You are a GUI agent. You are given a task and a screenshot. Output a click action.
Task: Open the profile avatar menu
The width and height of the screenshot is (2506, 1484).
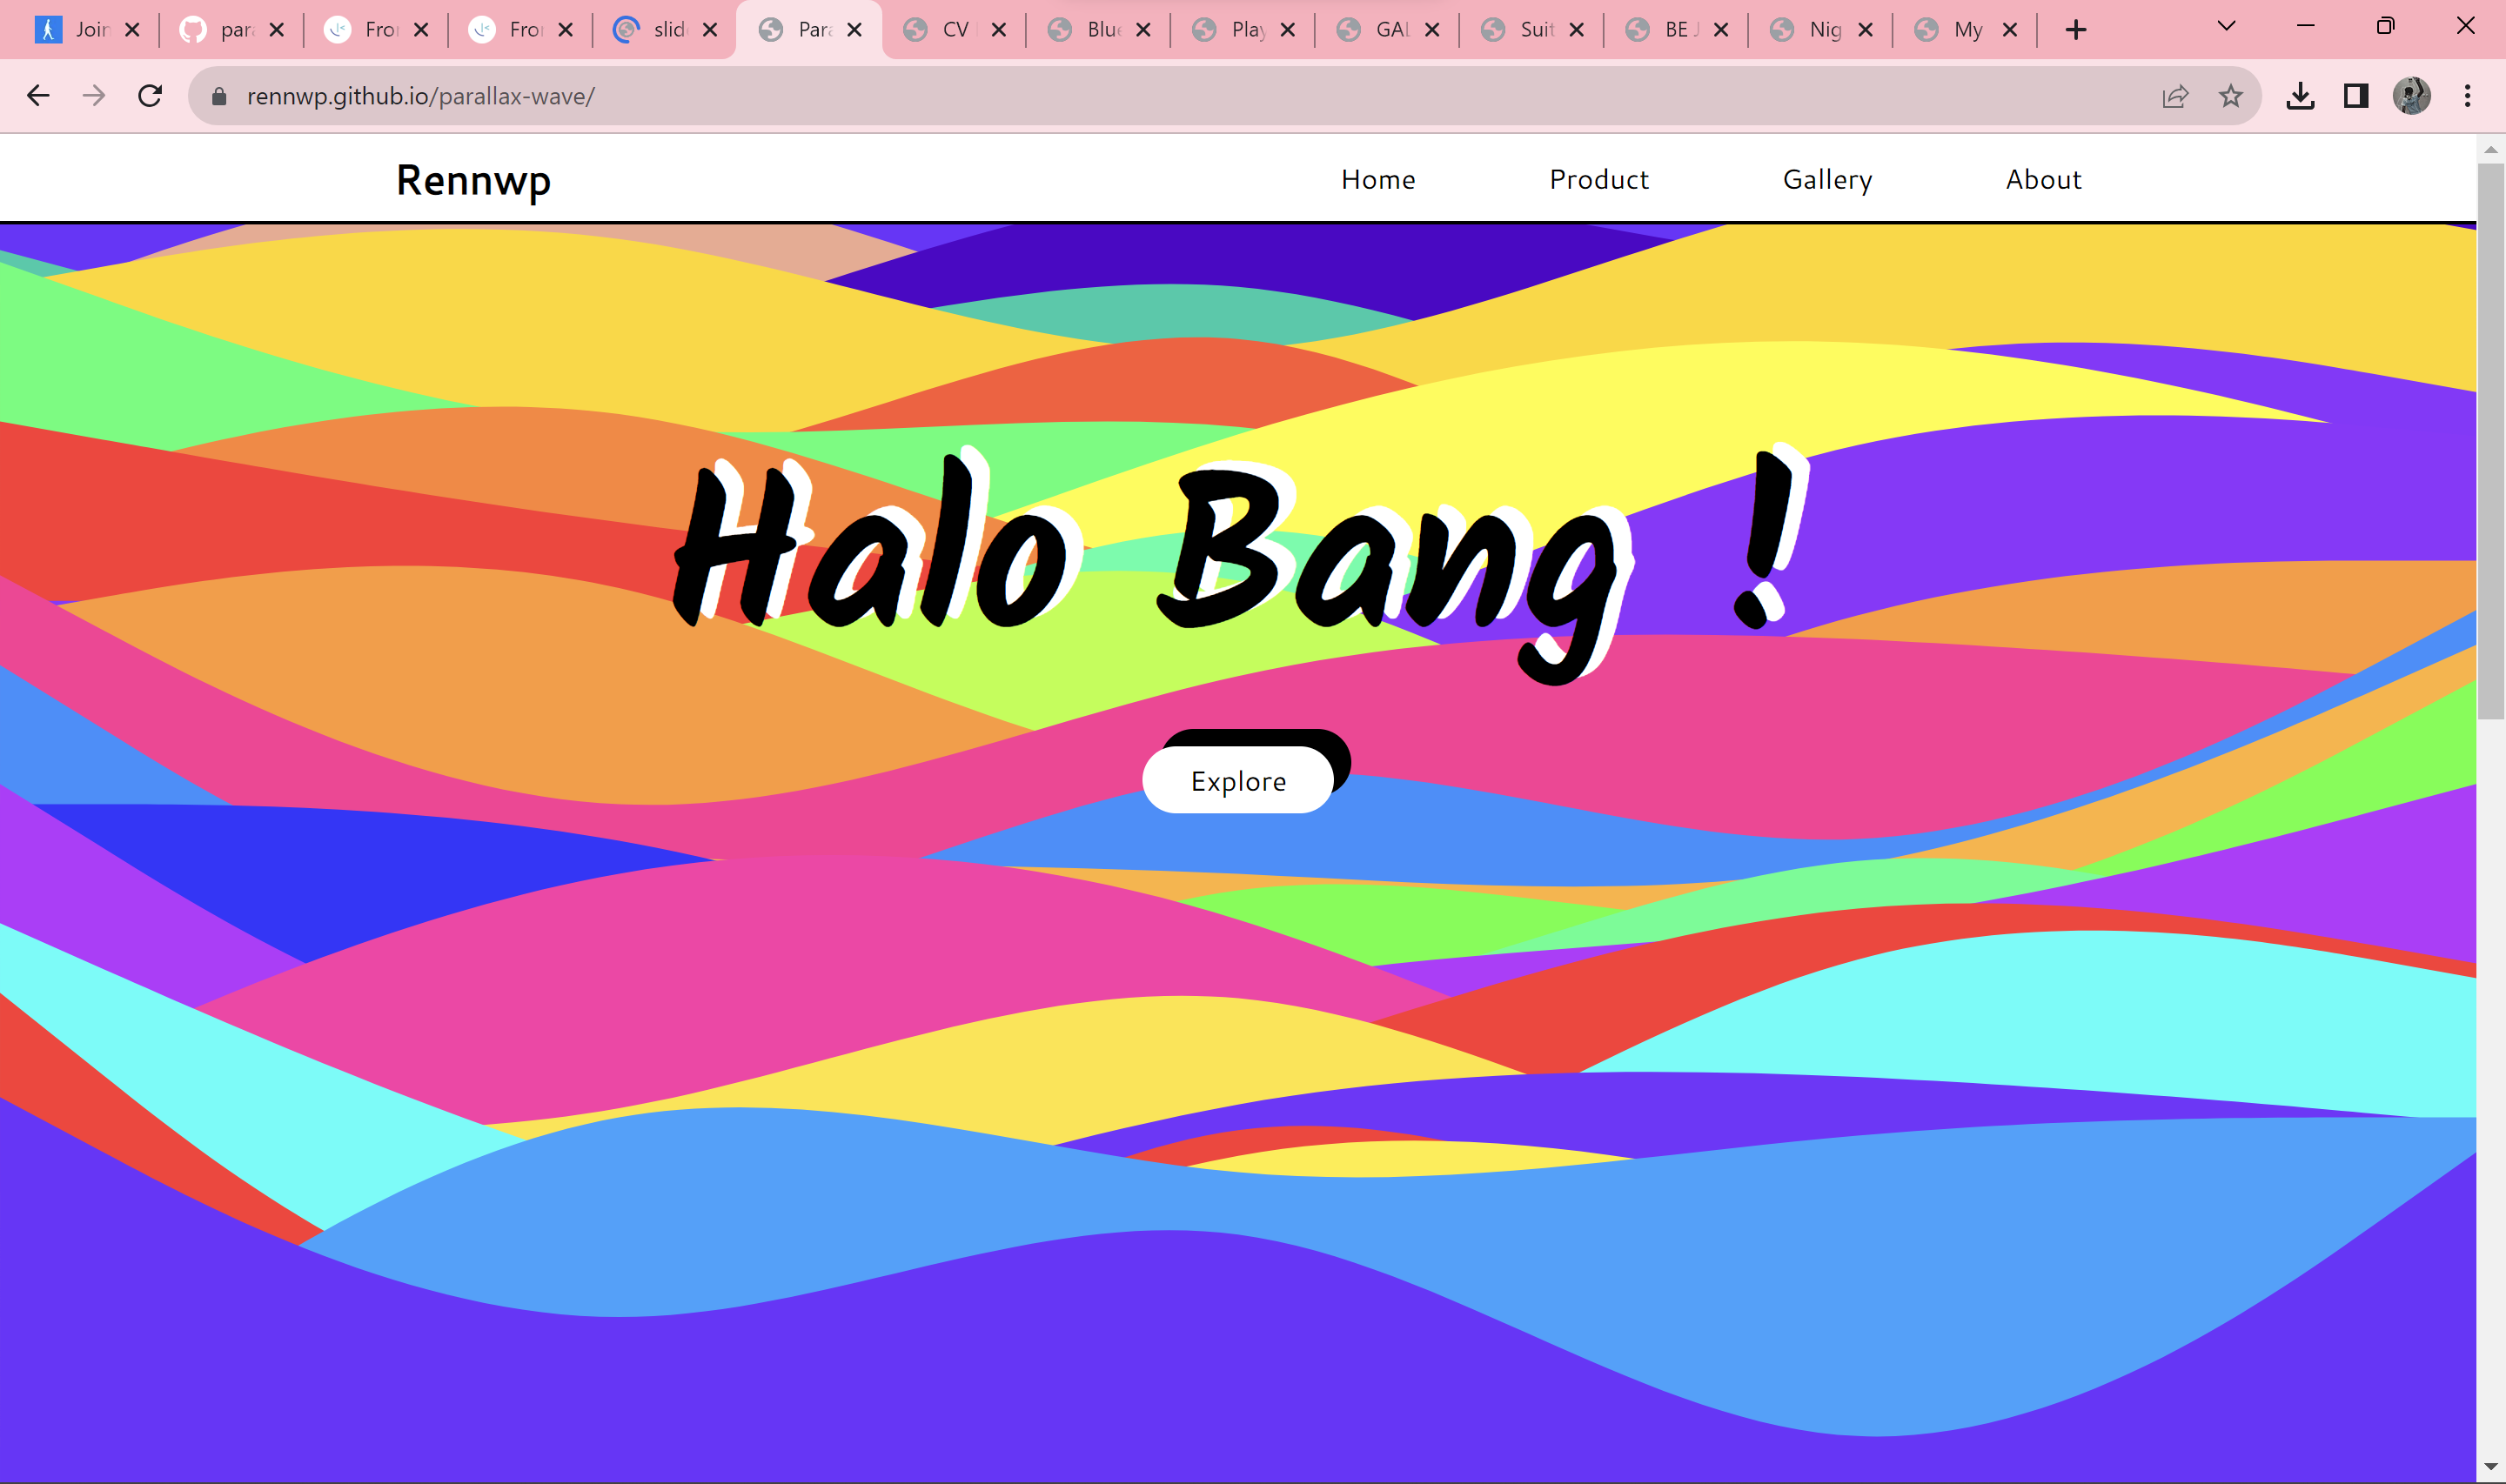[x=2411, y=96]
